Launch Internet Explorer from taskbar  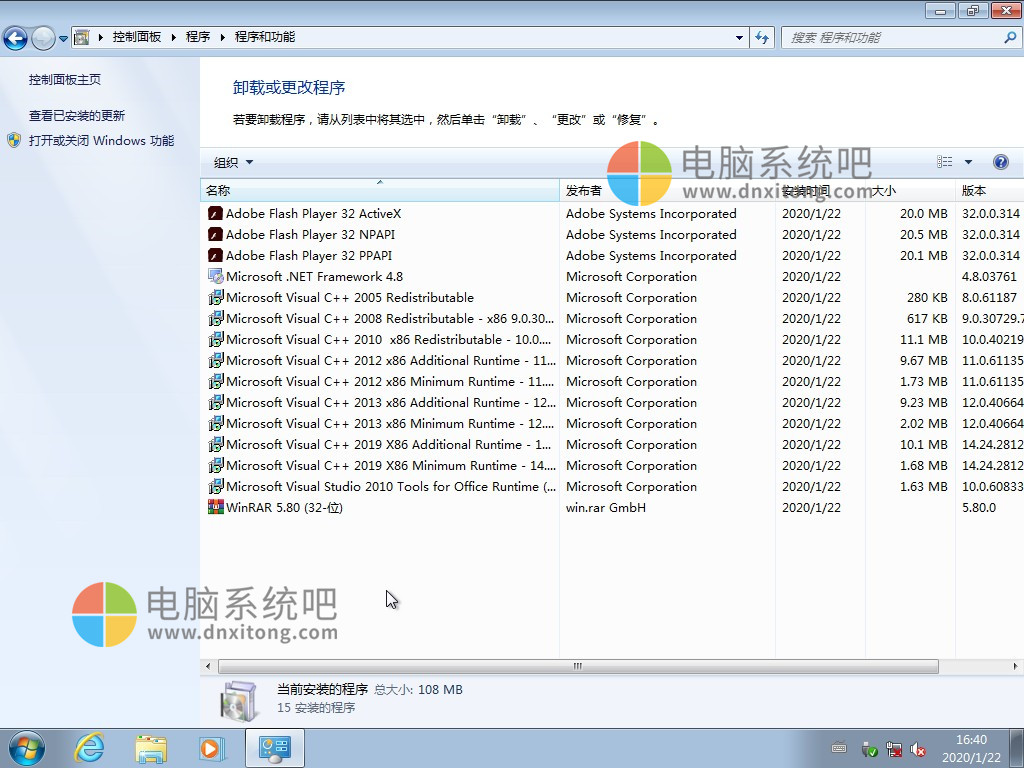pyautogui.click(x=90, y=748)
